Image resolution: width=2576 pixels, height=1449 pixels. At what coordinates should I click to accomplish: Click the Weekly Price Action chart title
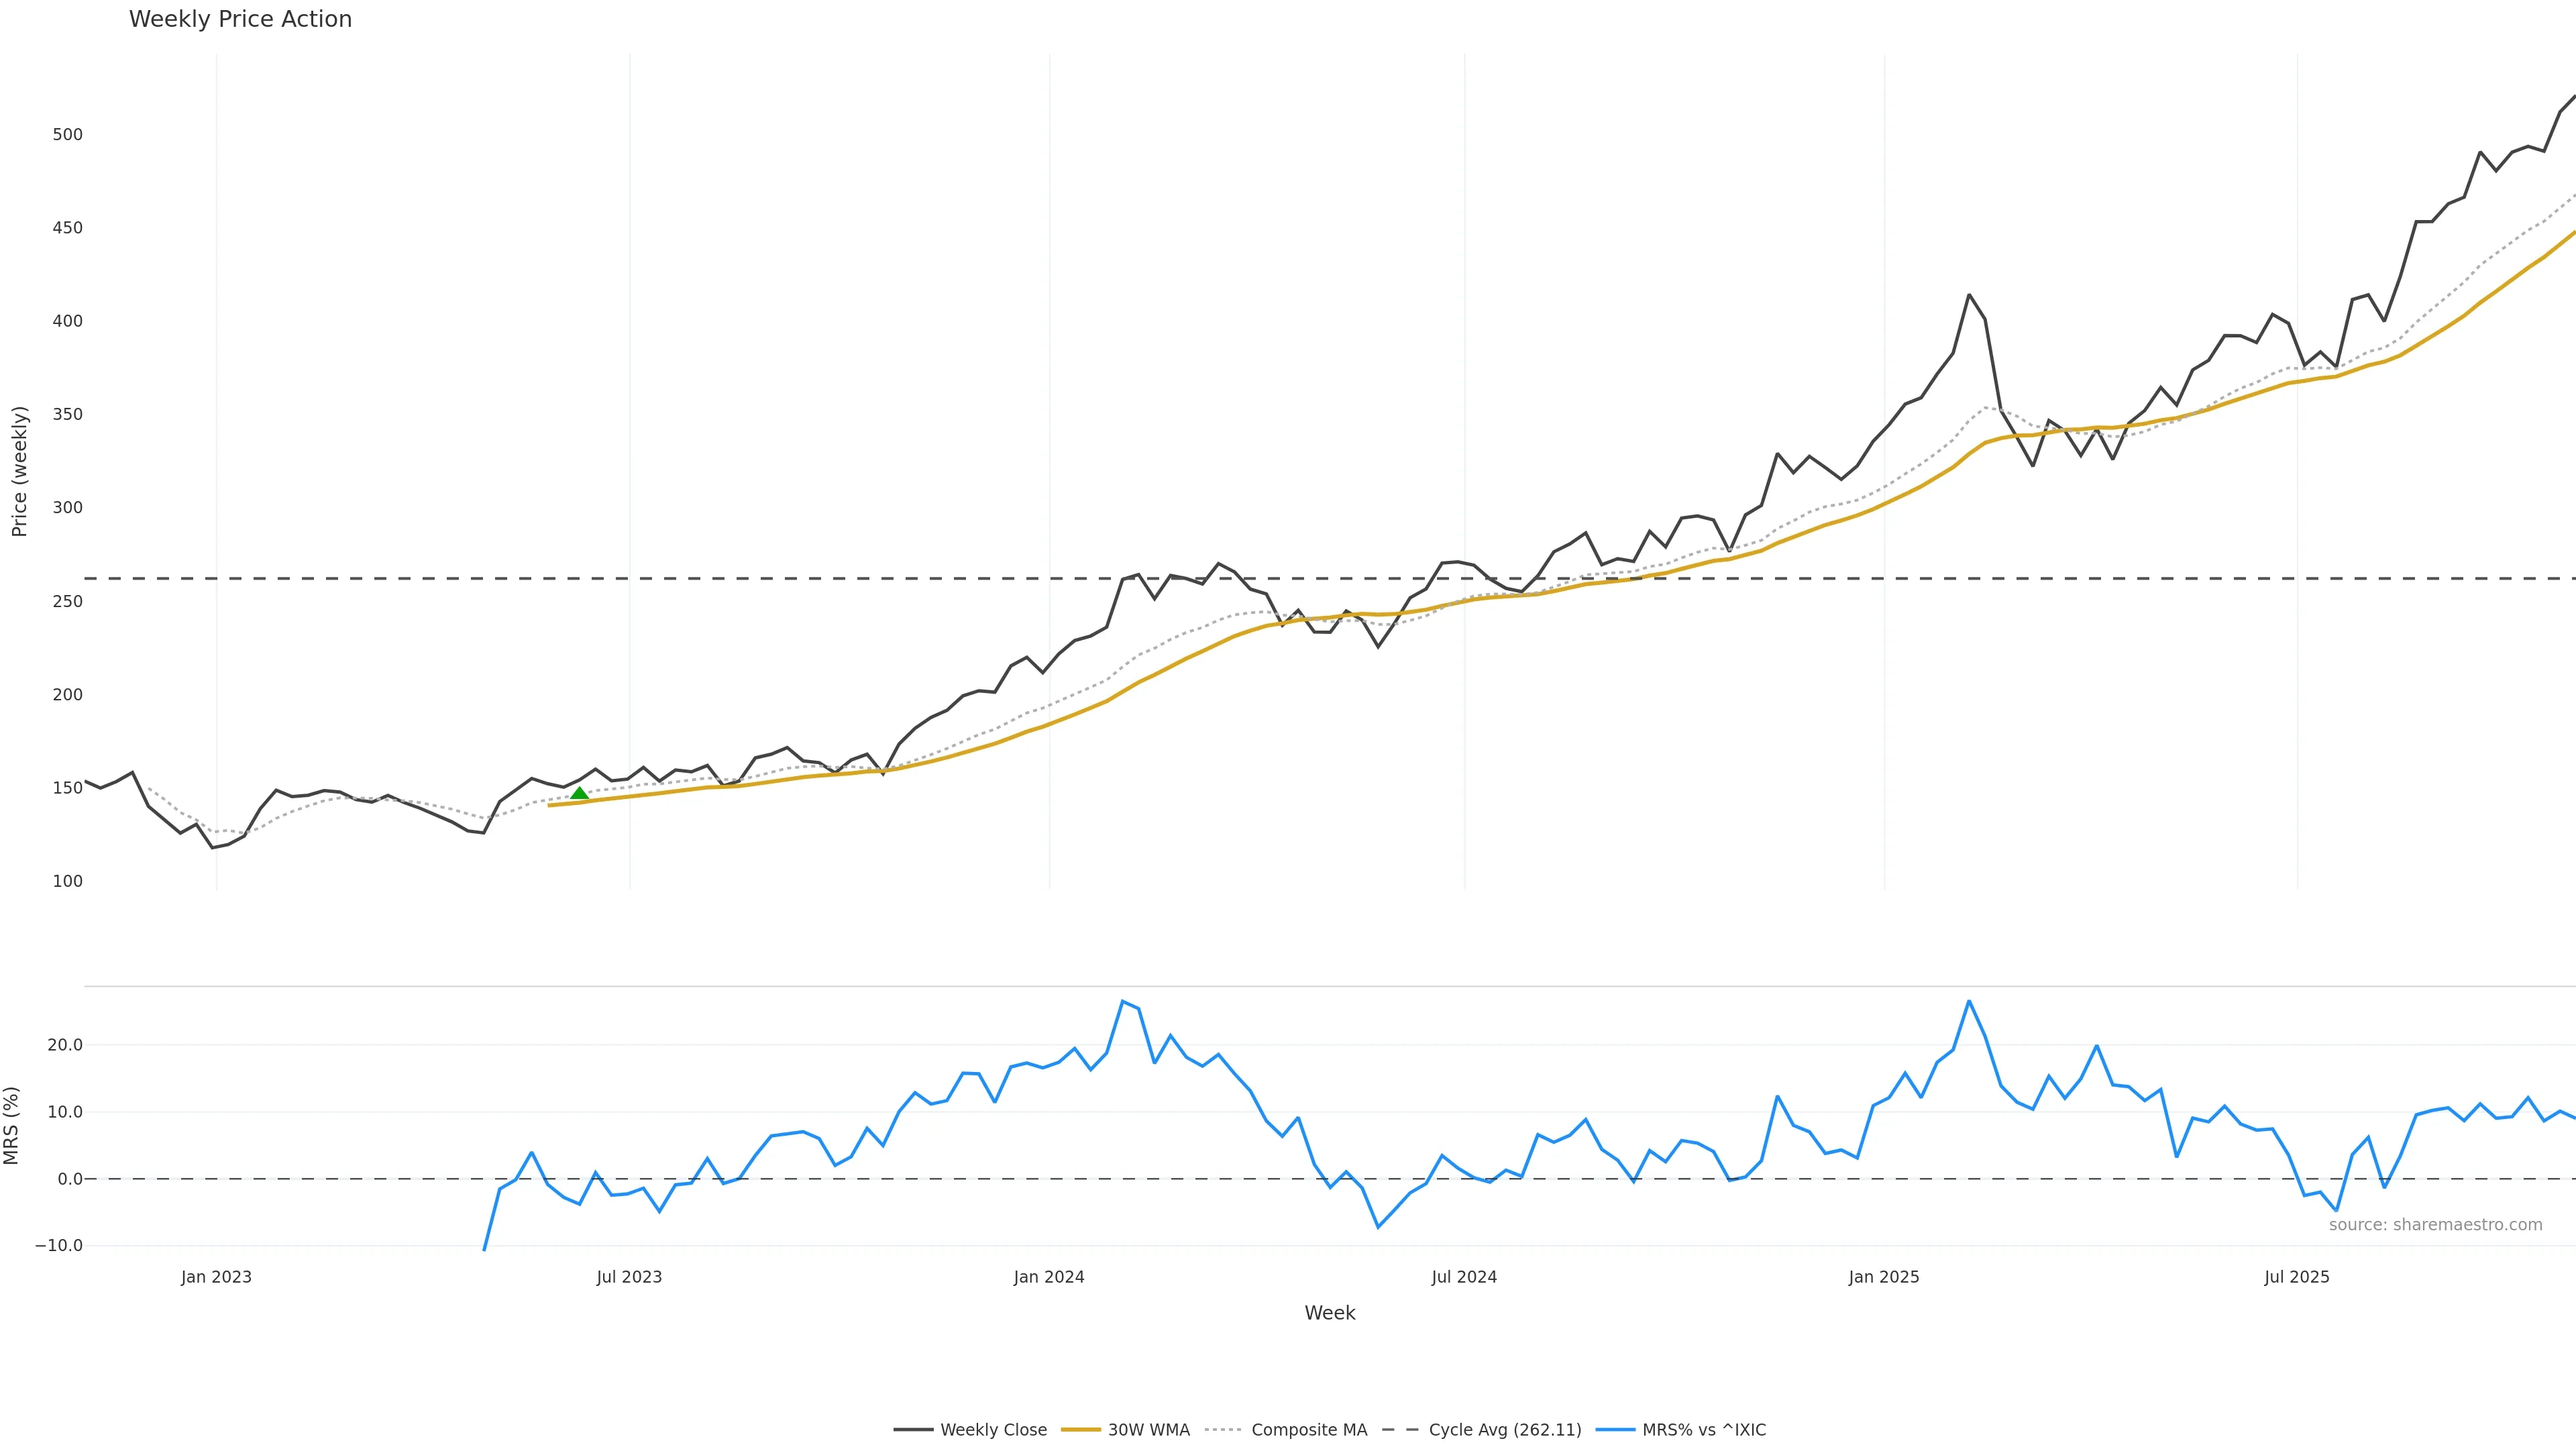tap(240, 19)
